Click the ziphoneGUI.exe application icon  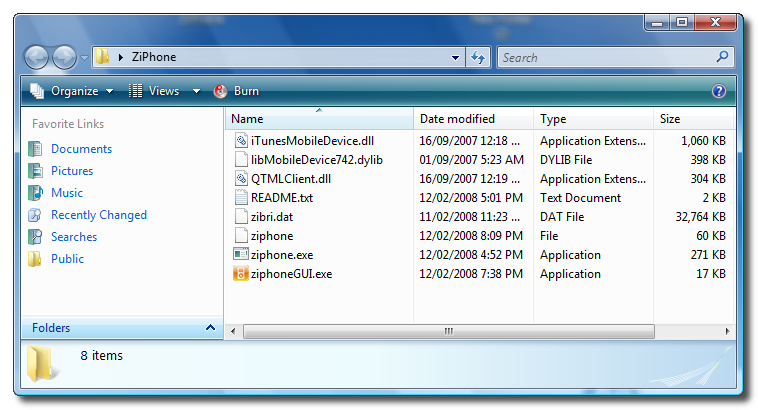240,274
